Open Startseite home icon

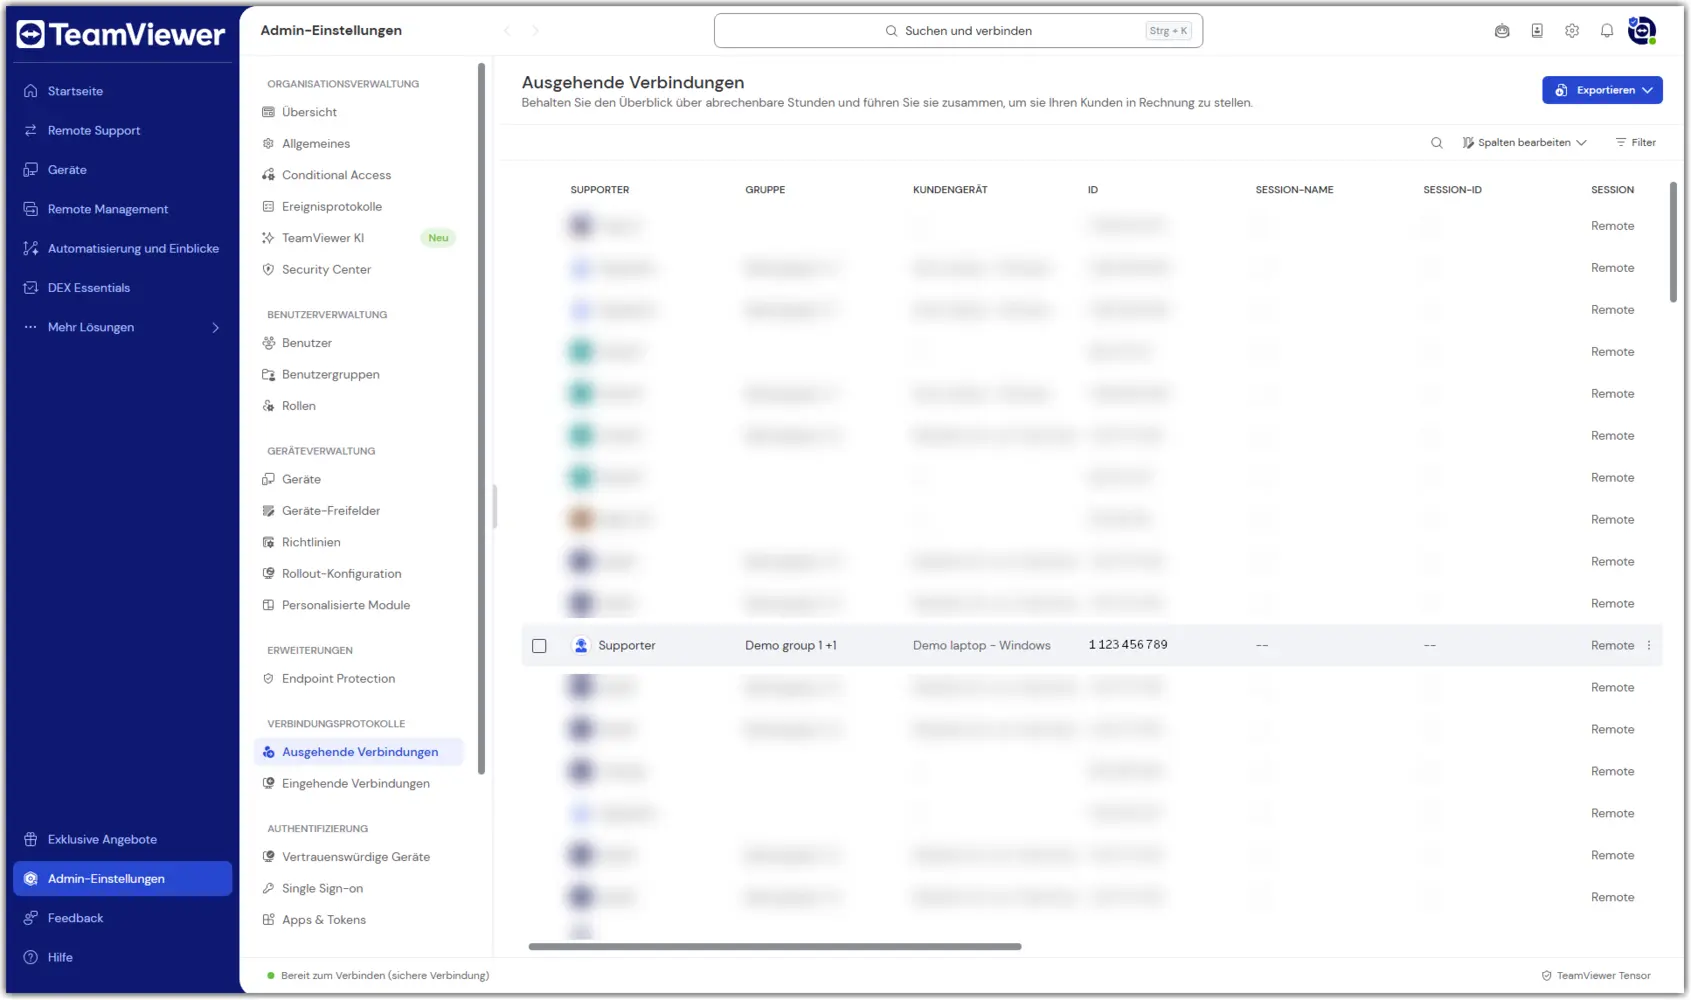(31, 91)
